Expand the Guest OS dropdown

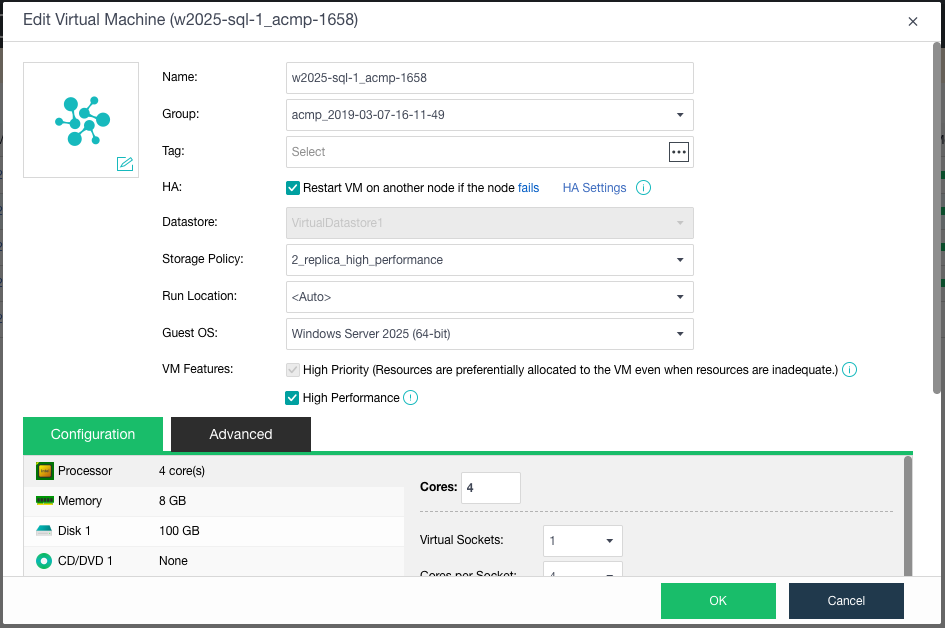pos(680,334)
